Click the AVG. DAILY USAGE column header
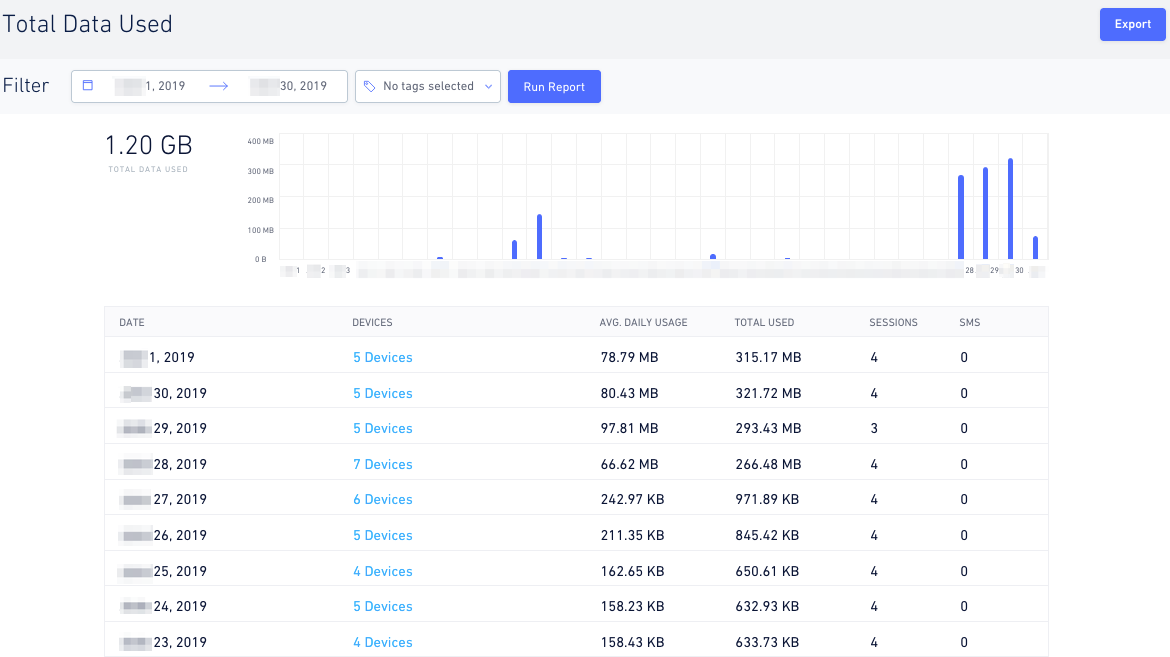The width and height of the screenshot is (1170, 657). 643,323
